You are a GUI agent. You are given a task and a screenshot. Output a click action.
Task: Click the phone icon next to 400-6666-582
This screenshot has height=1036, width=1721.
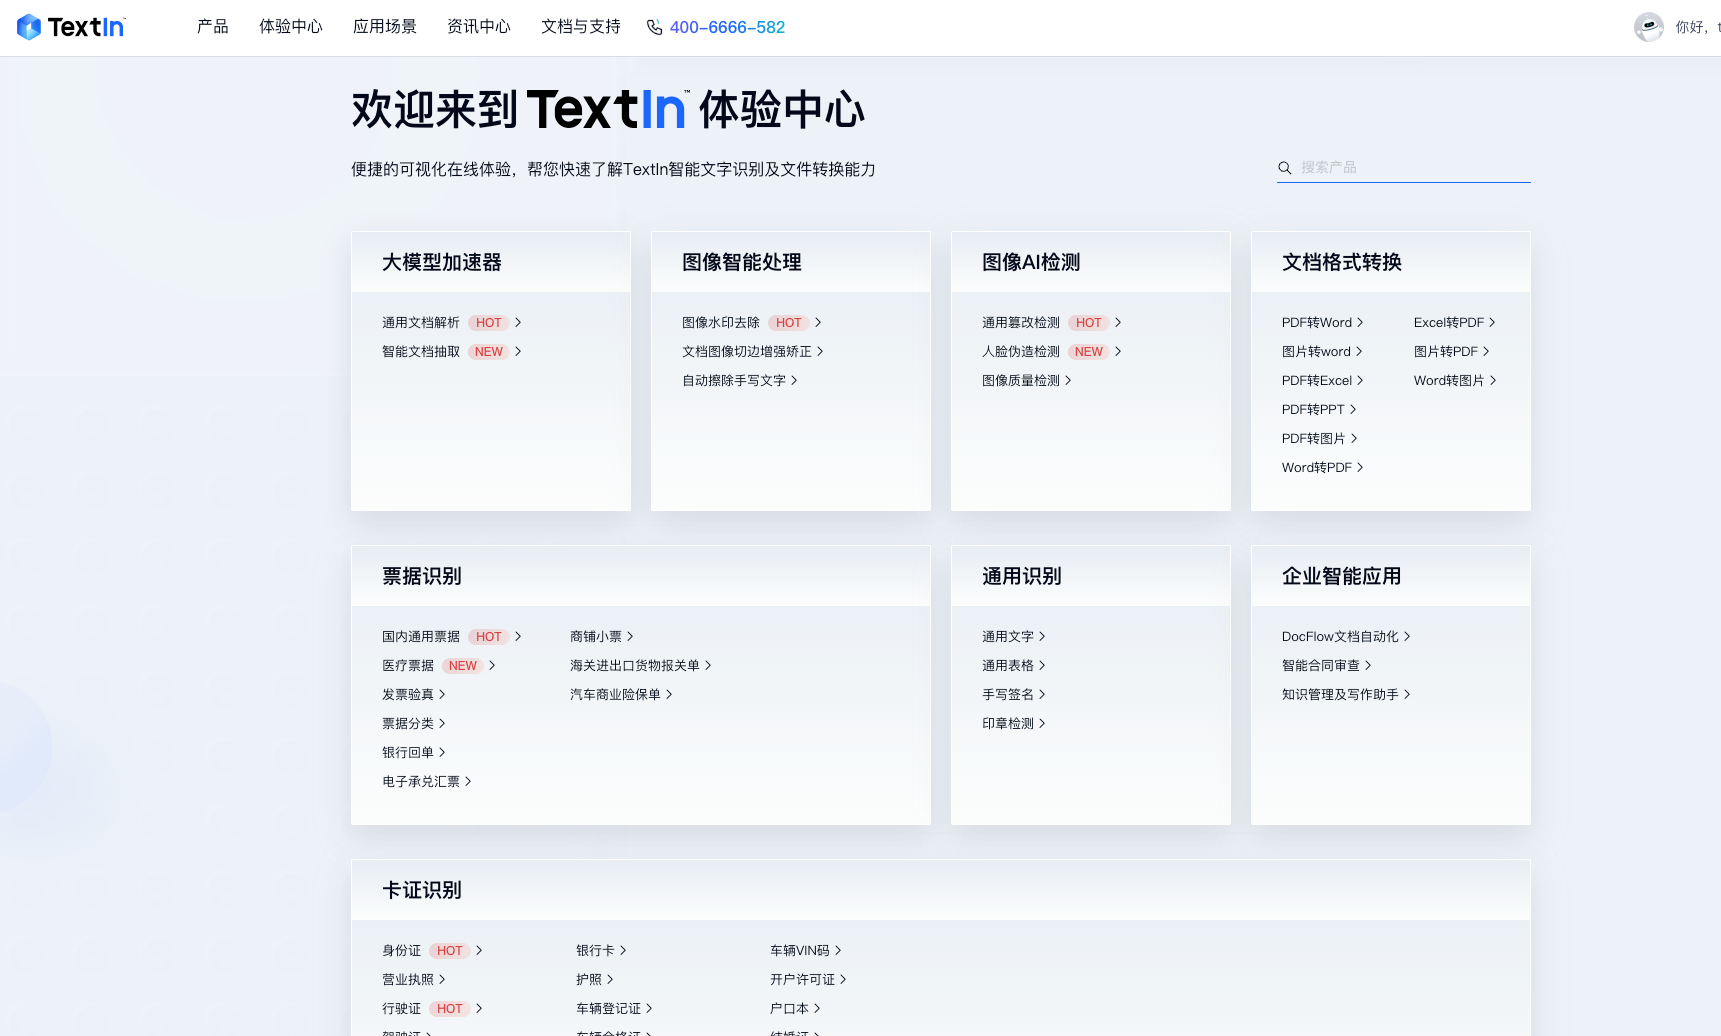654,27
